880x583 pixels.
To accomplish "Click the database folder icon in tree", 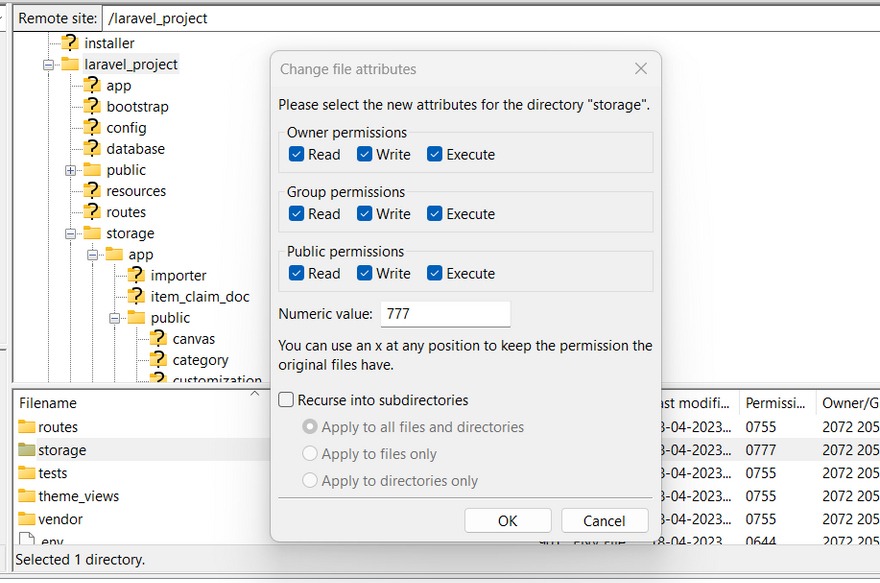I will (92, 148).
